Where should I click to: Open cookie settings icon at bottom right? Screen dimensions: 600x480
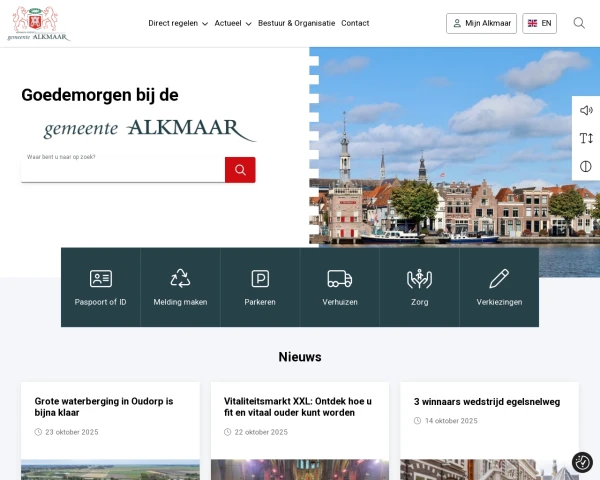582,462
